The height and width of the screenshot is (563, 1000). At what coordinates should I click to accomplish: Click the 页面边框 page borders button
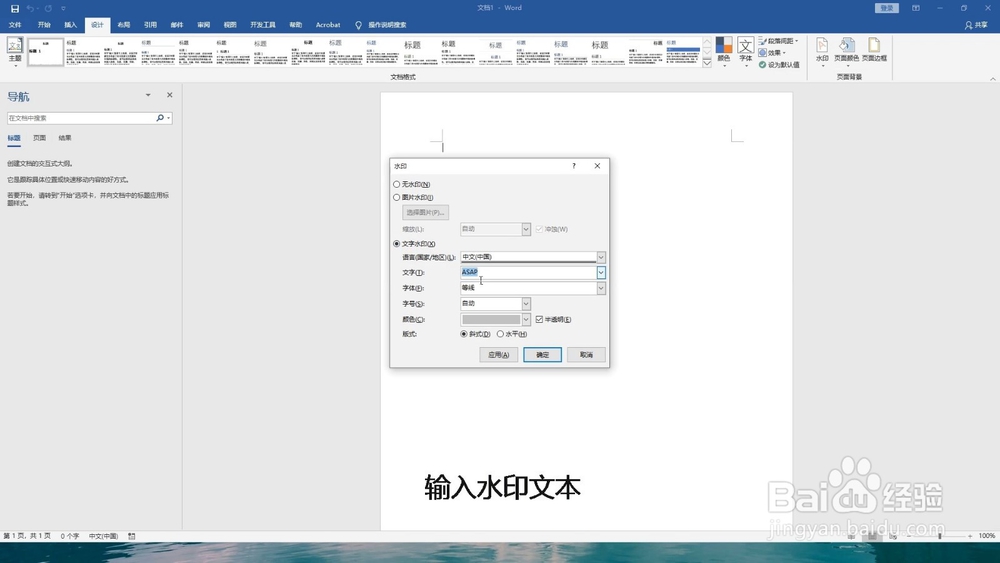coord(874,50)
